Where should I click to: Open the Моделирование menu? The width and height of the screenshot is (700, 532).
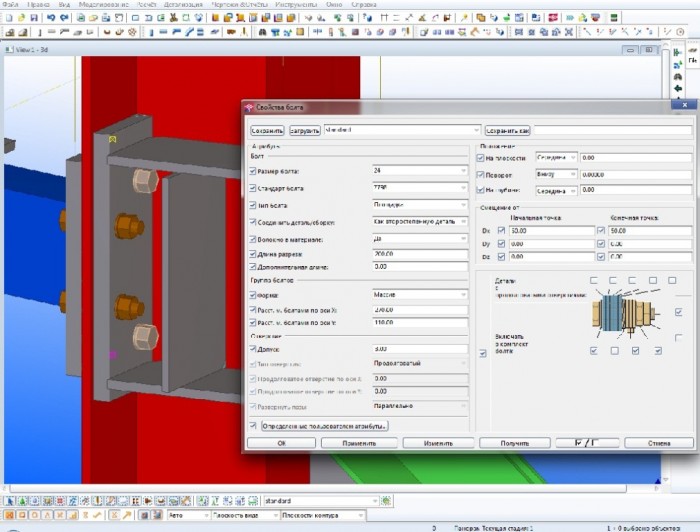point(103,4)
